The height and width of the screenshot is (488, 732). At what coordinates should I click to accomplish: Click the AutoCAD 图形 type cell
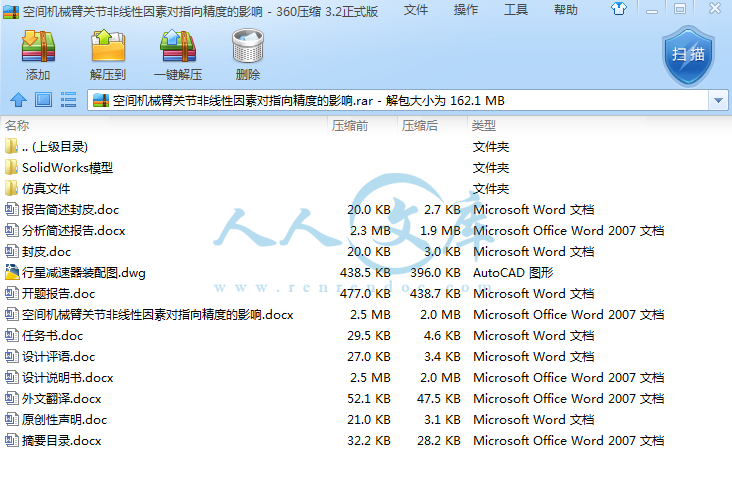[x=513, y=273]
